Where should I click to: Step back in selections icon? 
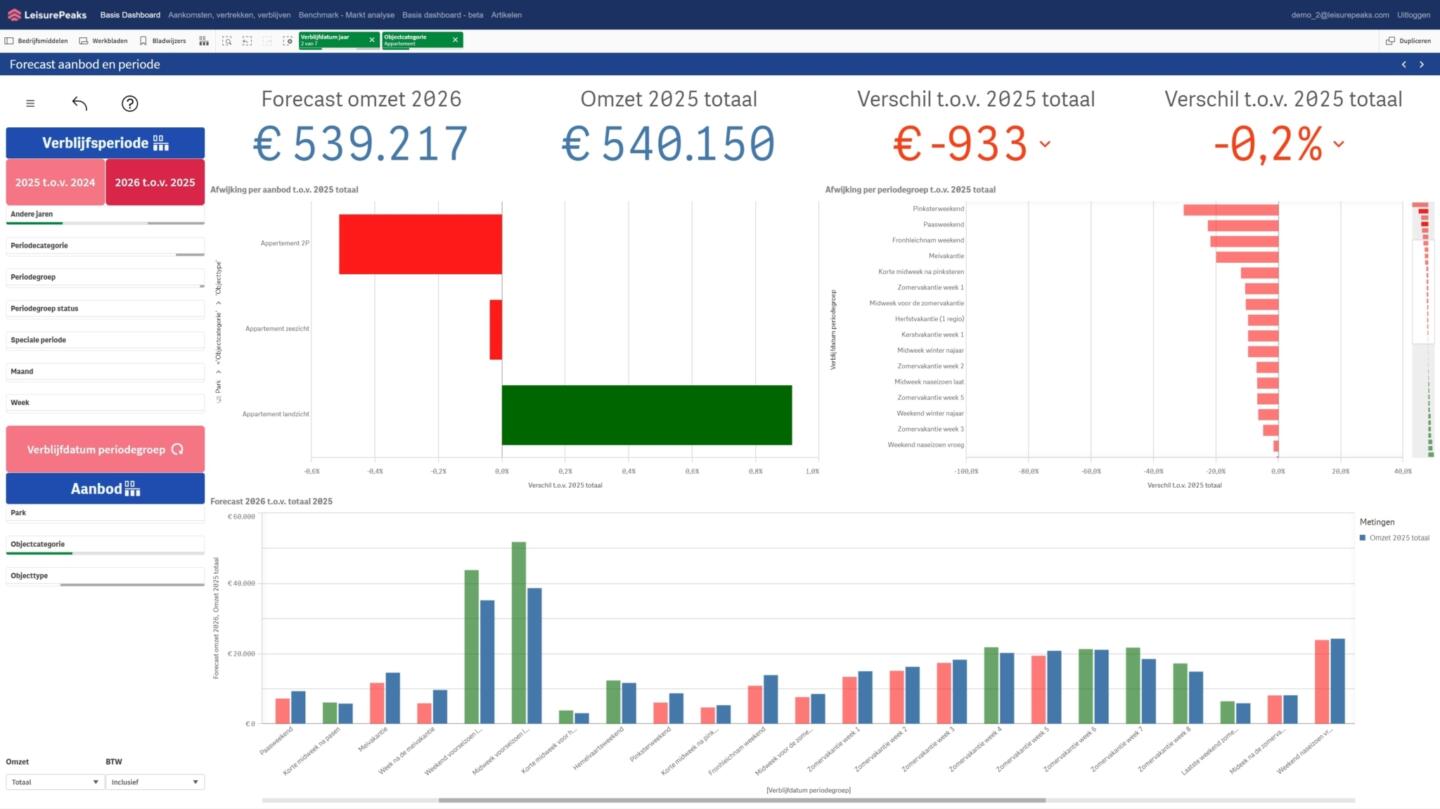(247, 41)
